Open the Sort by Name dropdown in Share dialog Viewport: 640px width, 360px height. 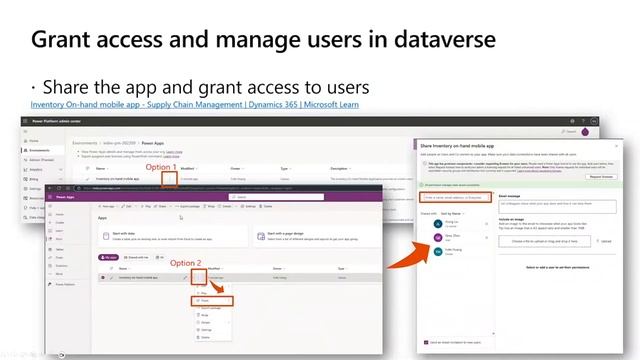(x=452, y=213)
